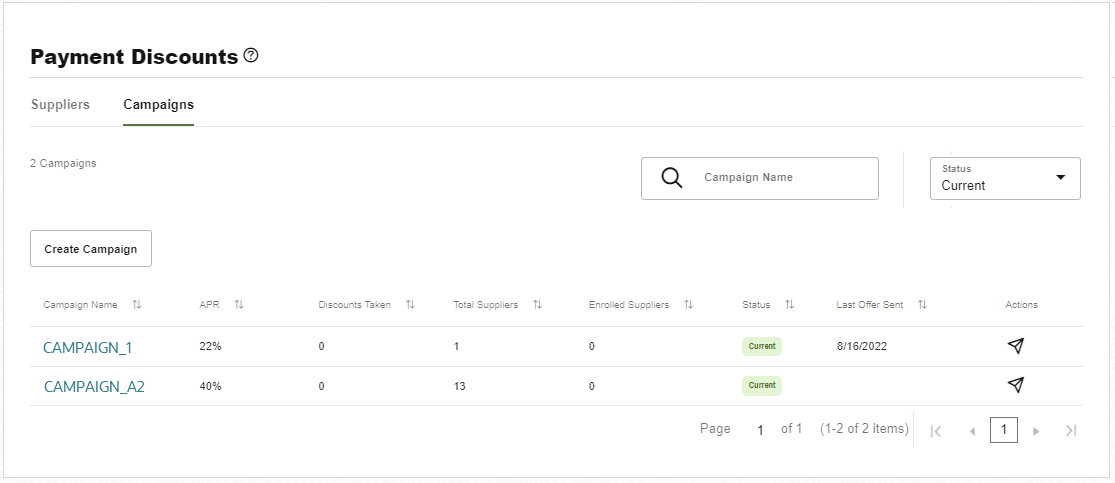Open the CAMPAIGN_A2 link
This screenshot has height=483, width=1115.
94,386
